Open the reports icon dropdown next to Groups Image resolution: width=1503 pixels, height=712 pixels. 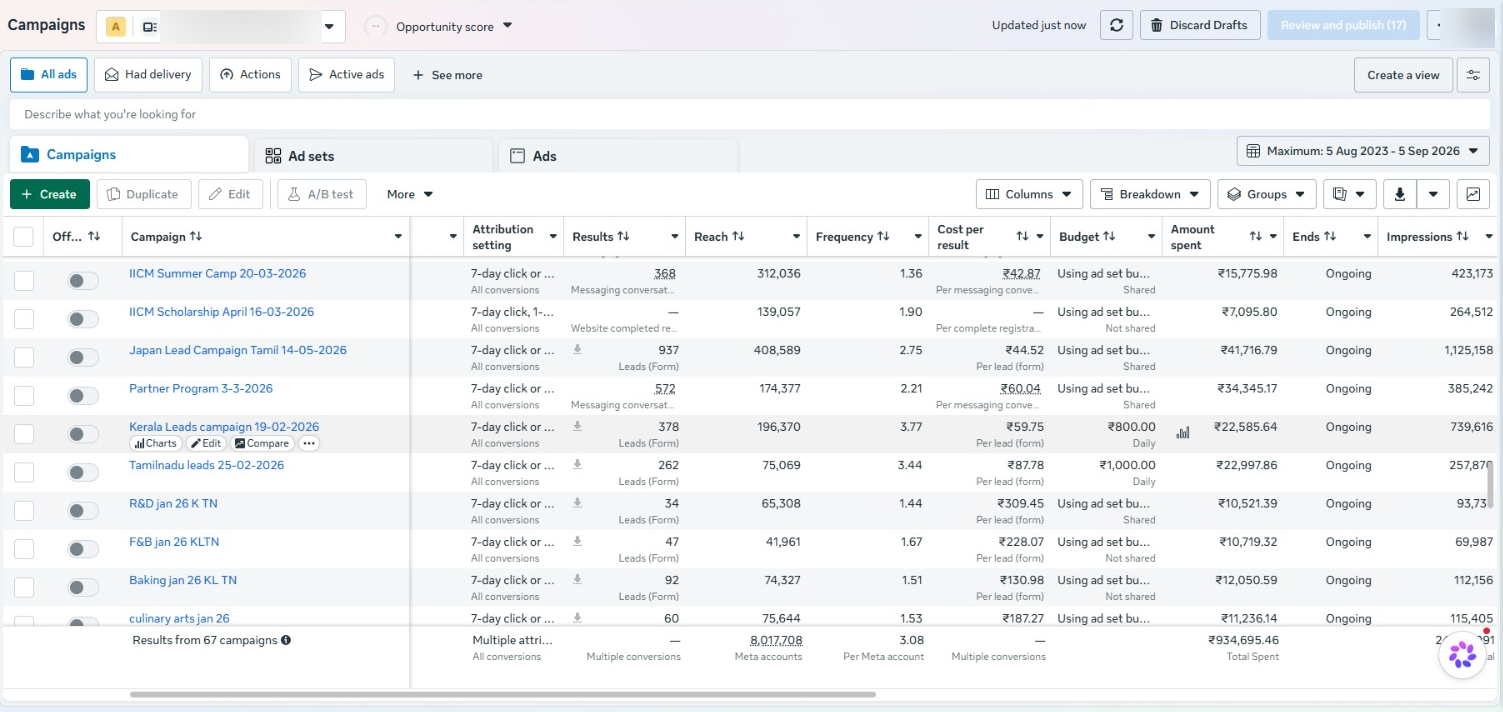point(1349,194)
